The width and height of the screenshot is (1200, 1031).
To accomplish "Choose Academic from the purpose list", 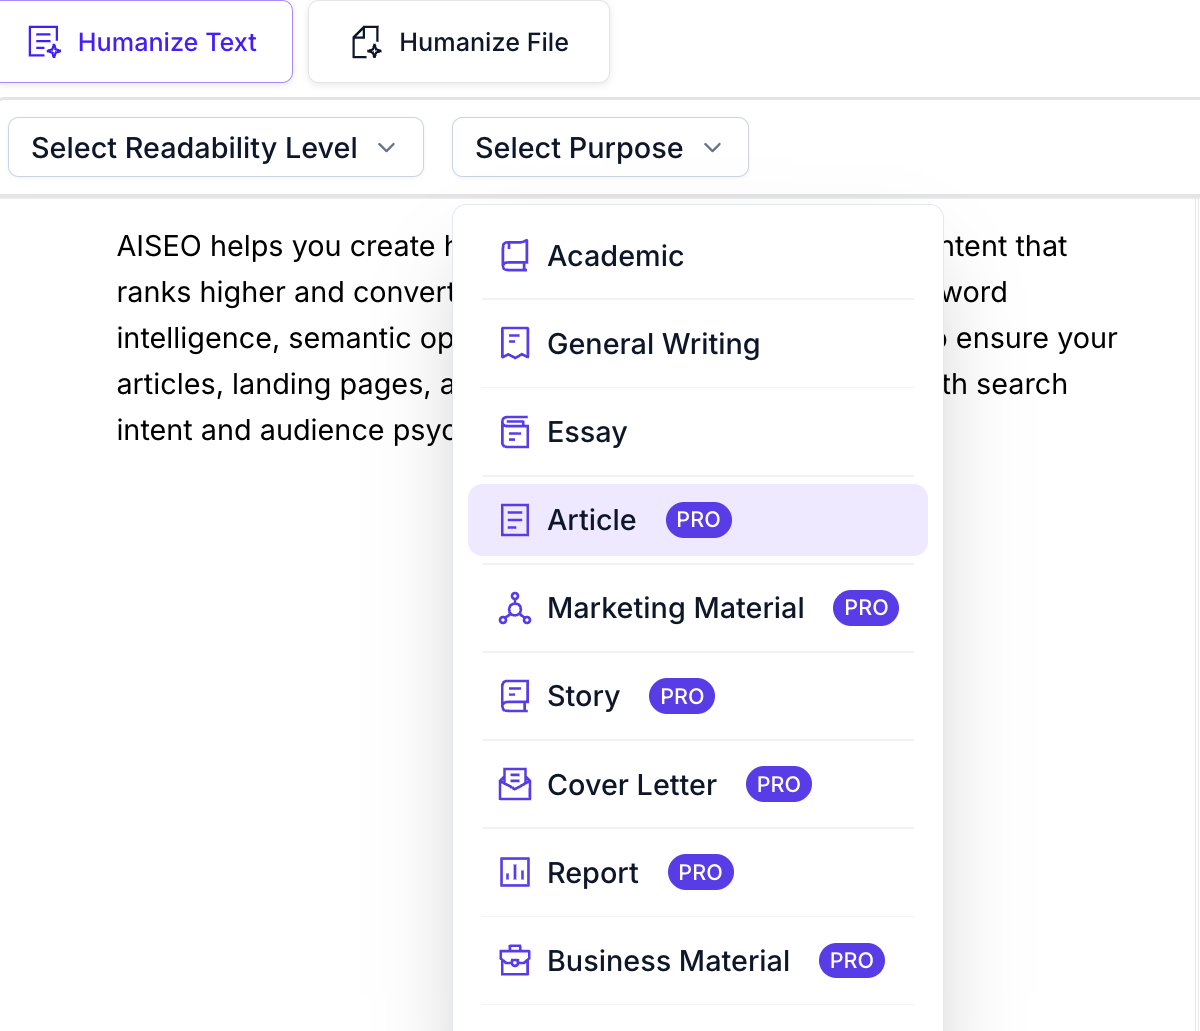I will click(x=698, y=256).
